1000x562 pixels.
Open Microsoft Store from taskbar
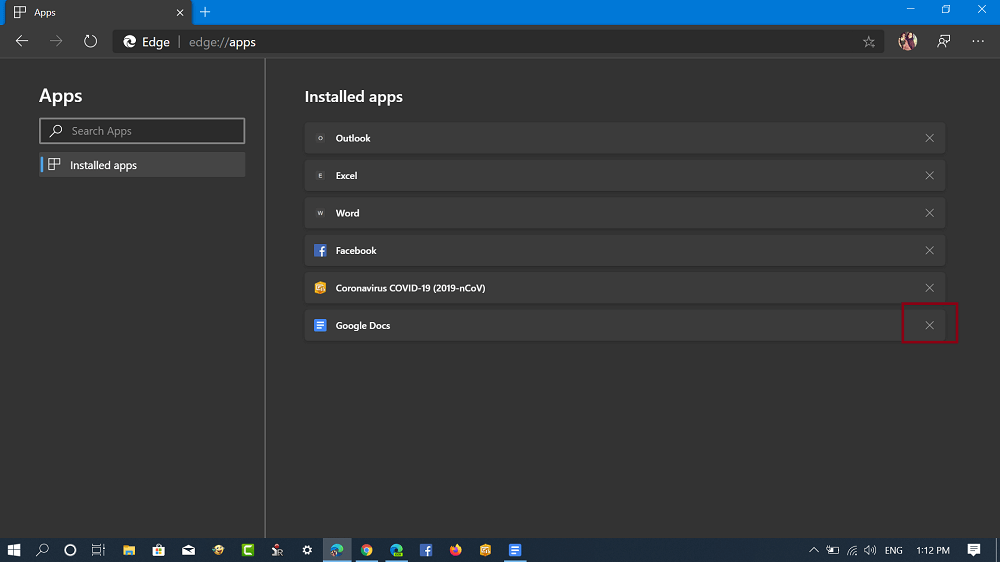(159, 550)
